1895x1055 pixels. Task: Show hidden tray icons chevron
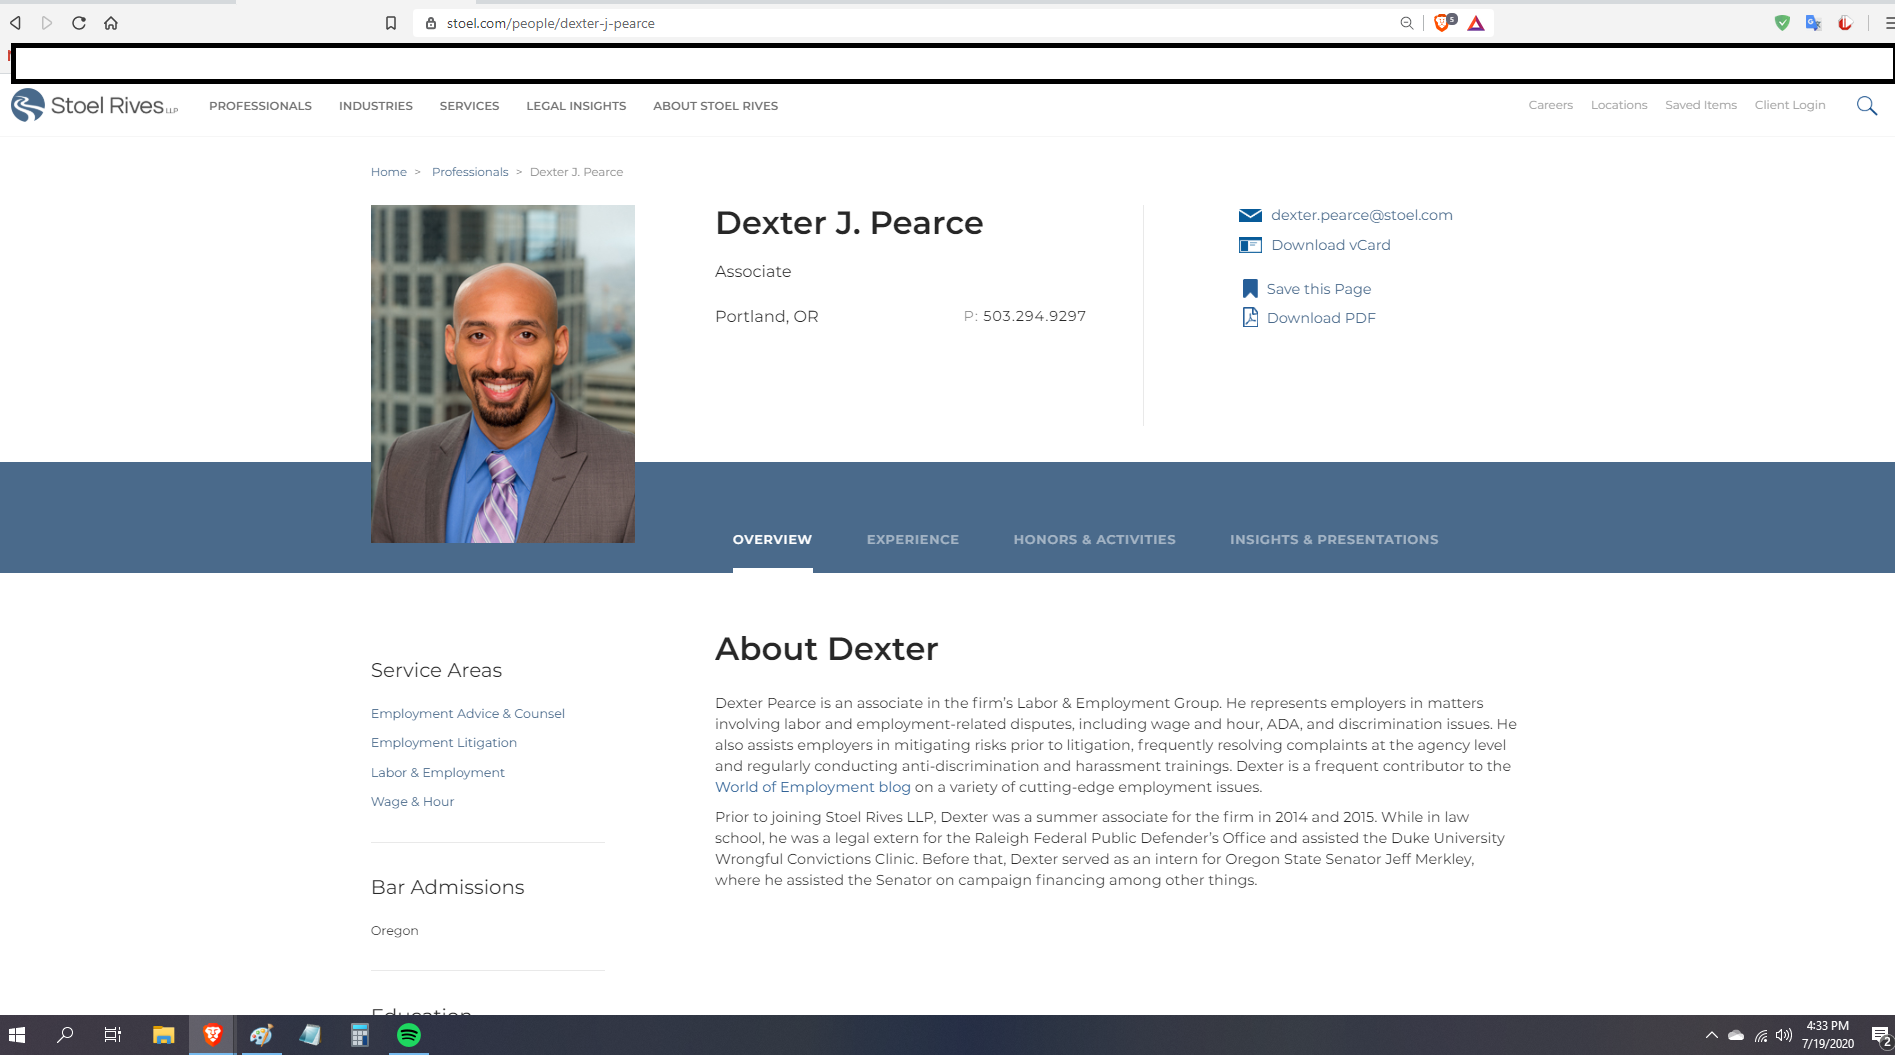point(1711,1035)
